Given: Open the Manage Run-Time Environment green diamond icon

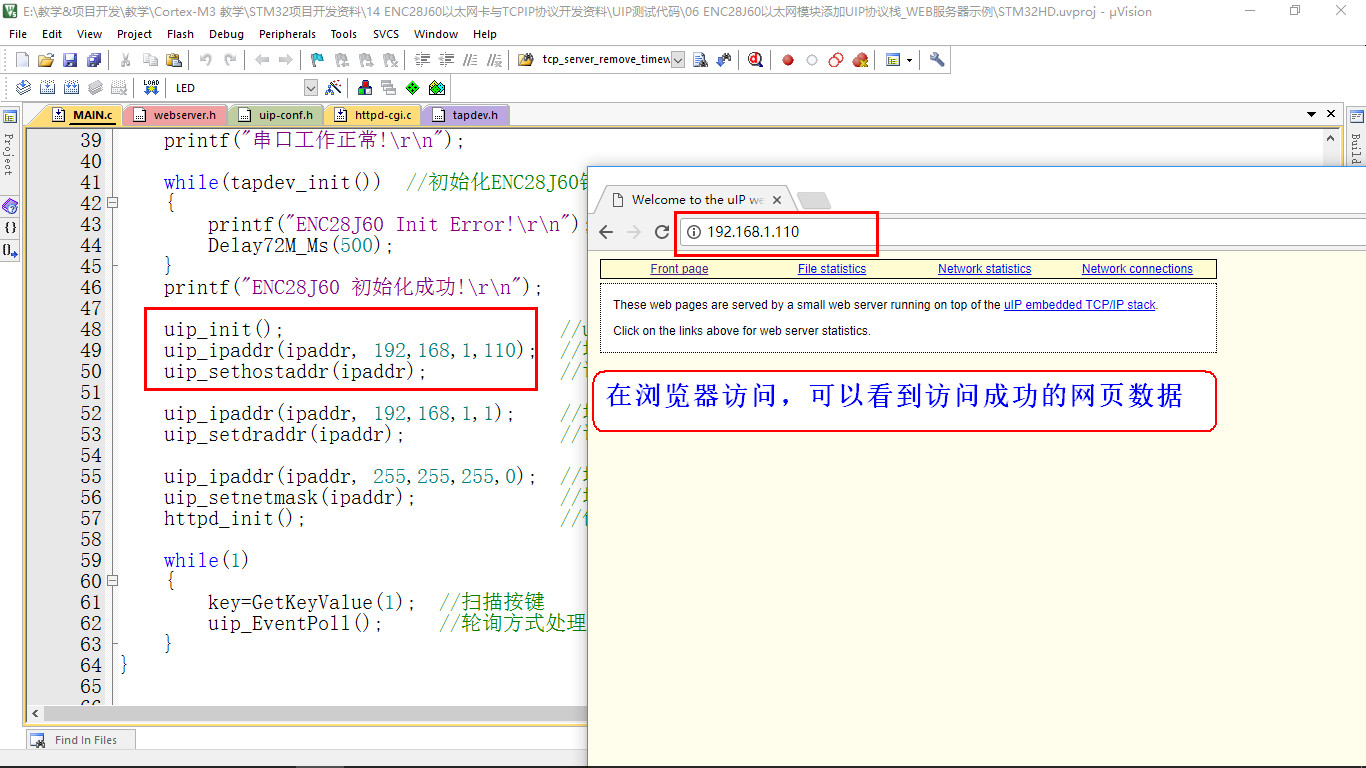Looking at the screenshot, I should [412, 88].
